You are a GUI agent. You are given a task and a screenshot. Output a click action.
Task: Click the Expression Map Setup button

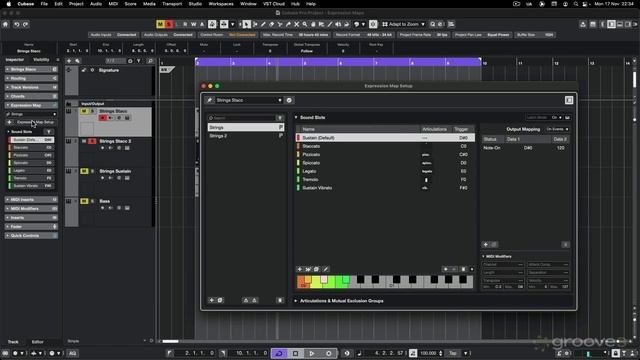click(35, 122)
